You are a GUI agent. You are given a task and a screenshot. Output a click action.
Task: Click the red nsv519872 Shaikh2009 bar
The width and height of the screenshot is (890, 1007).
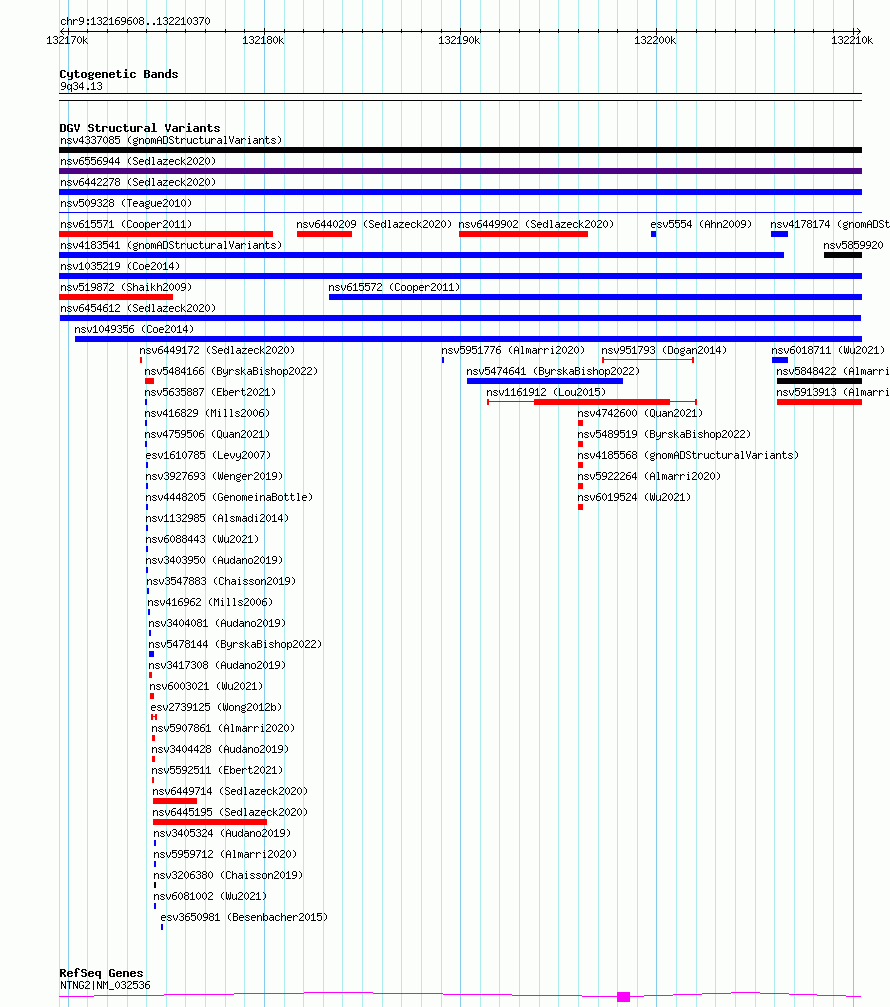click(116, 297)
